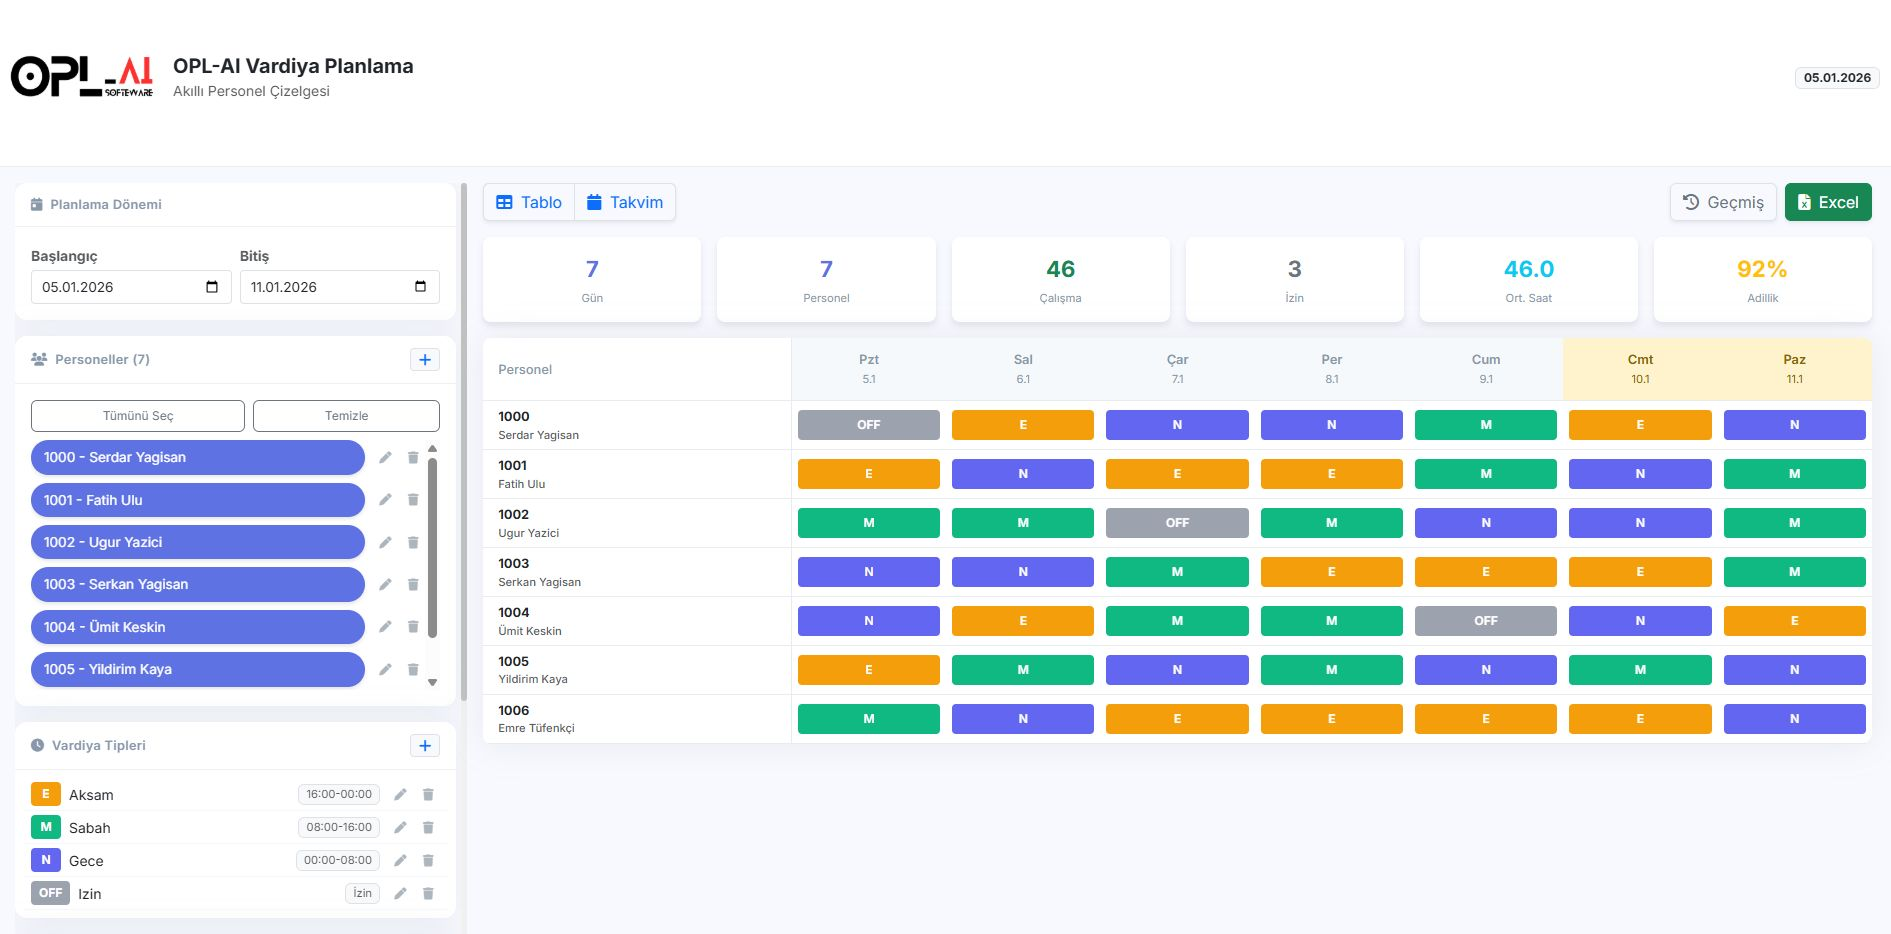Export the schedule with Excel button
The width and height of the screenshot is (1891, 934).
pyautogui.click(x=1827, y=202)
